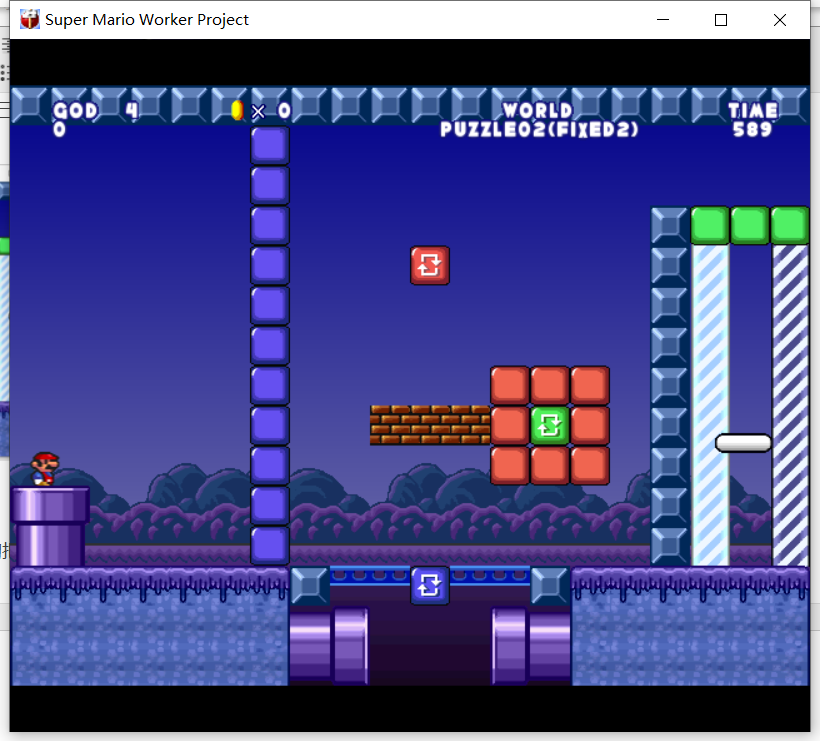Viewport: 820px width, 741px height.
Task: Close the Super Mario Worker Project window
Action: 780,20
